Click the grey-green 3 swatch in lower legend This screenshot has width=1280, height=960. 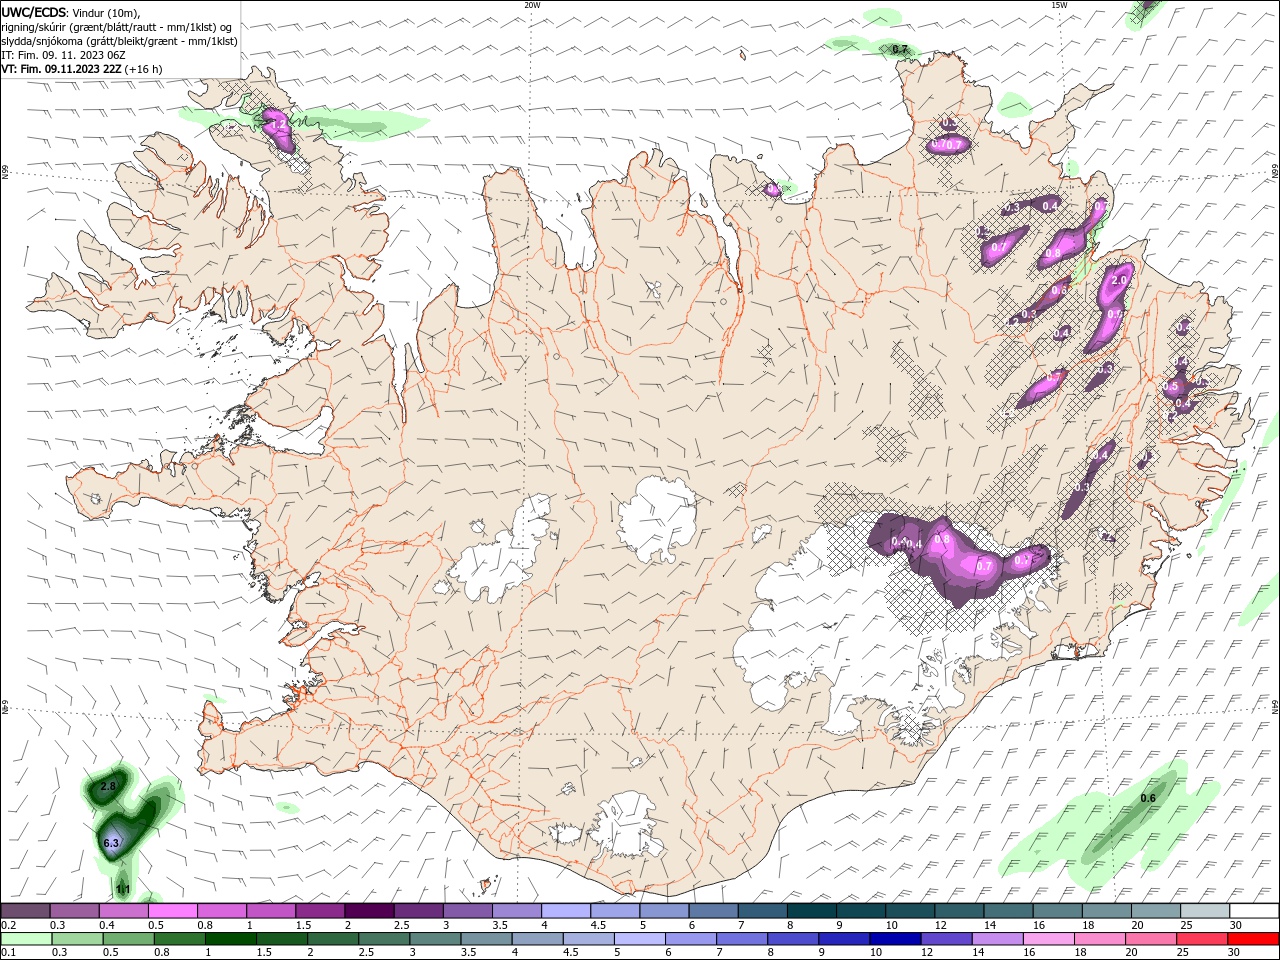point(435,939)
